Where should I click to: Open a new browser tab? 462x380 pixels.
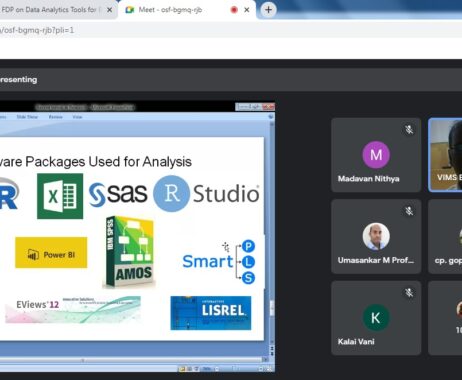[268, 10]
